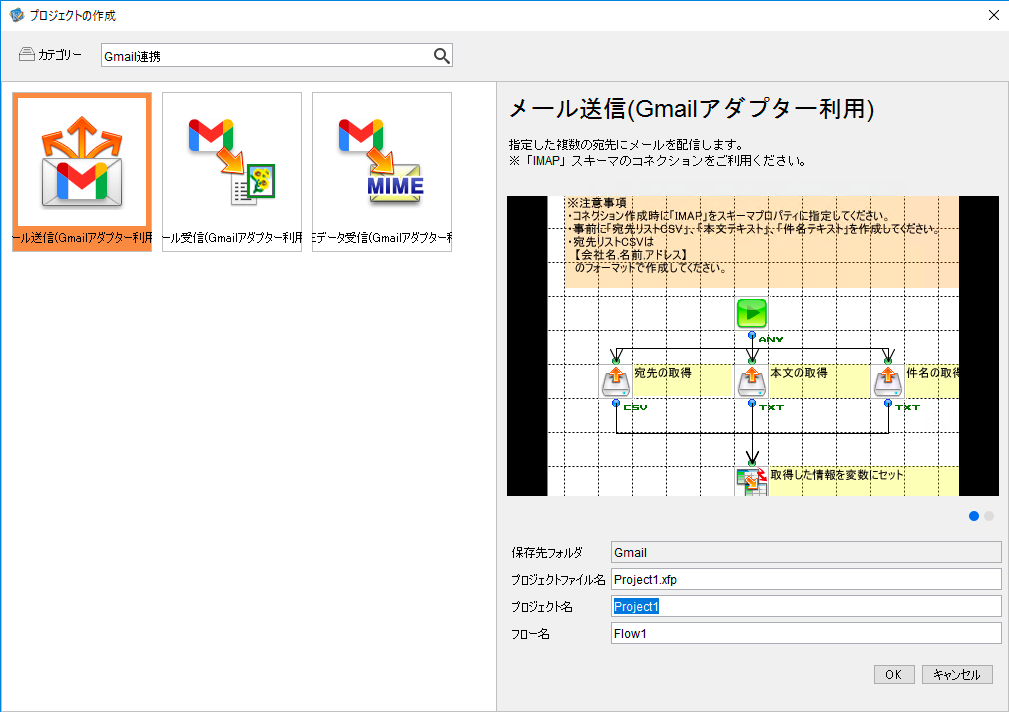The image size is (1009, 712).
Task: Click the ※注意事項 note text in preview
Action: (x=597, y=203)
